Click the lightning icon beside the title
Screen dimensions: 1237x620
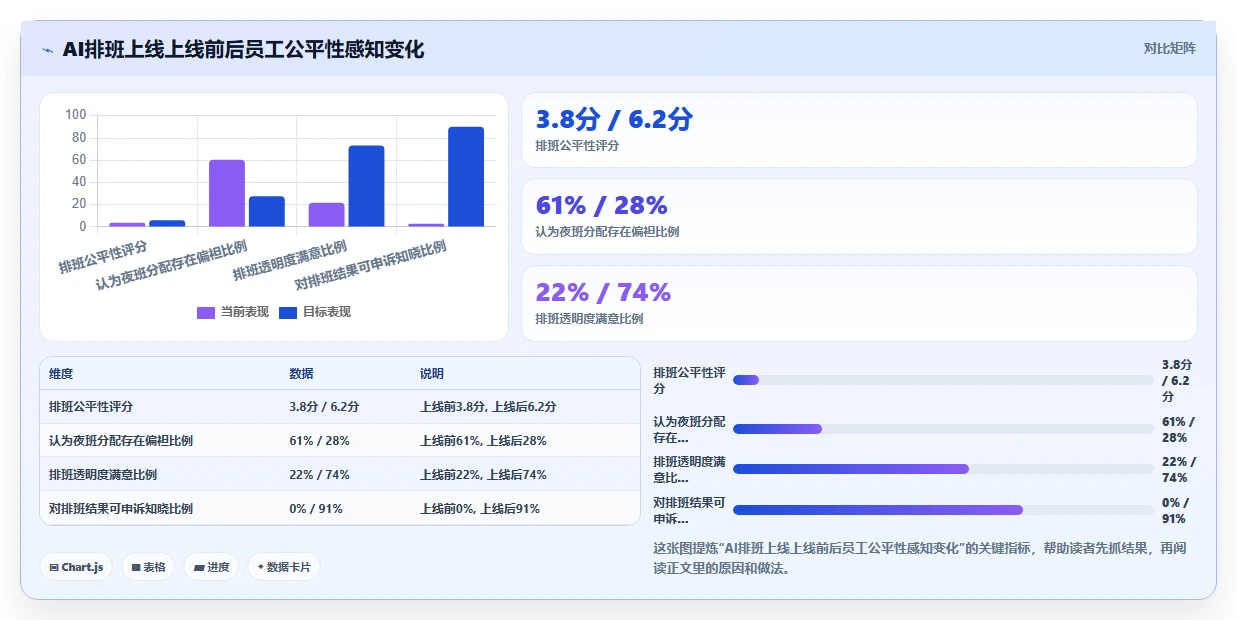47,50
